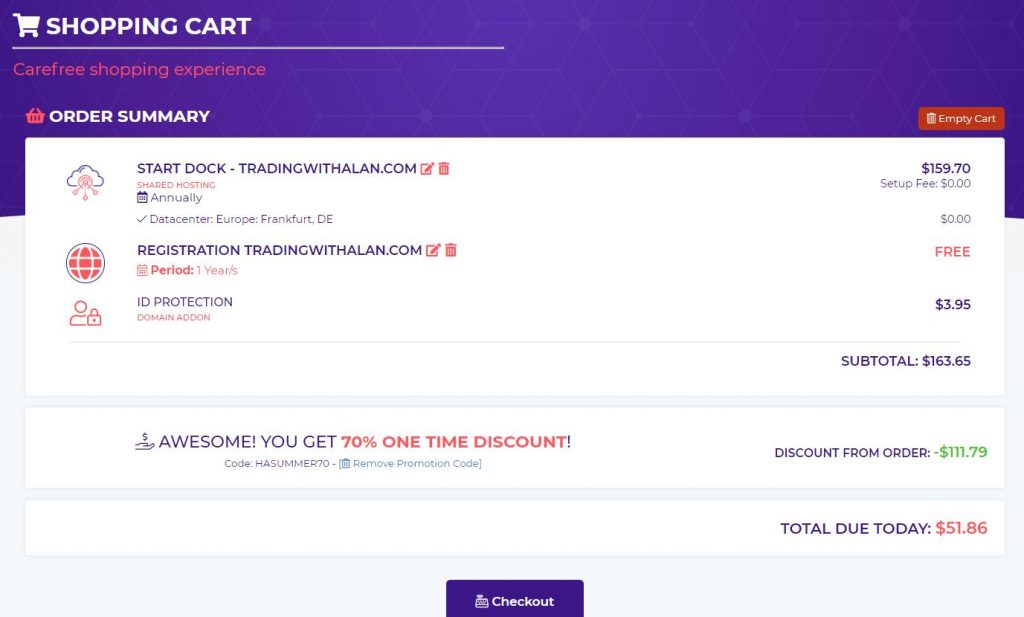Click the calendar icon next to Annually
The height and width of the screenshot is (617, 1024).
[142, 198]
